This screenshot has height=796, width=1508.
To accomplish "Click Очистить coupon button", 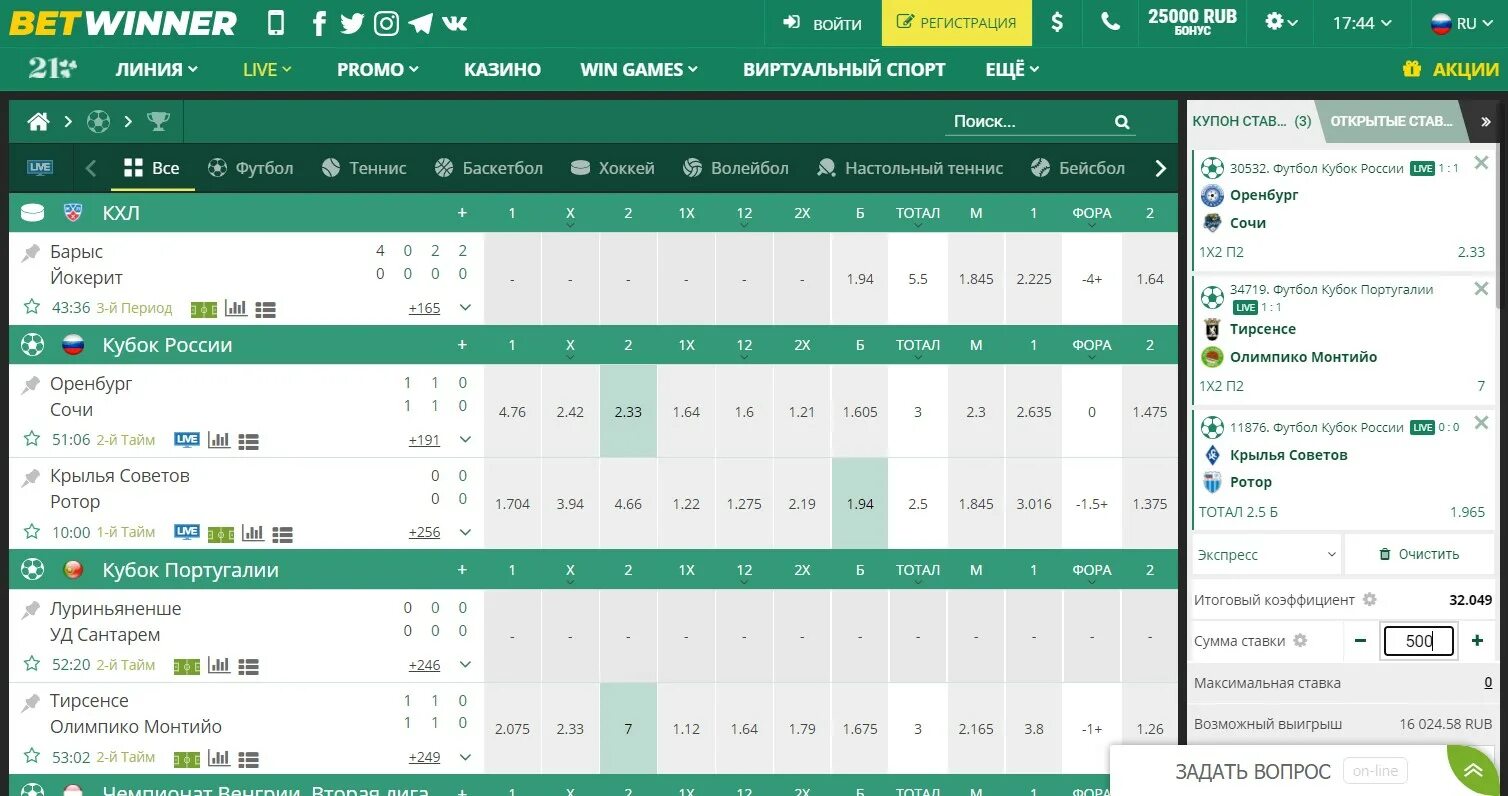I will pyautogui.click(x=1418, y=554).
